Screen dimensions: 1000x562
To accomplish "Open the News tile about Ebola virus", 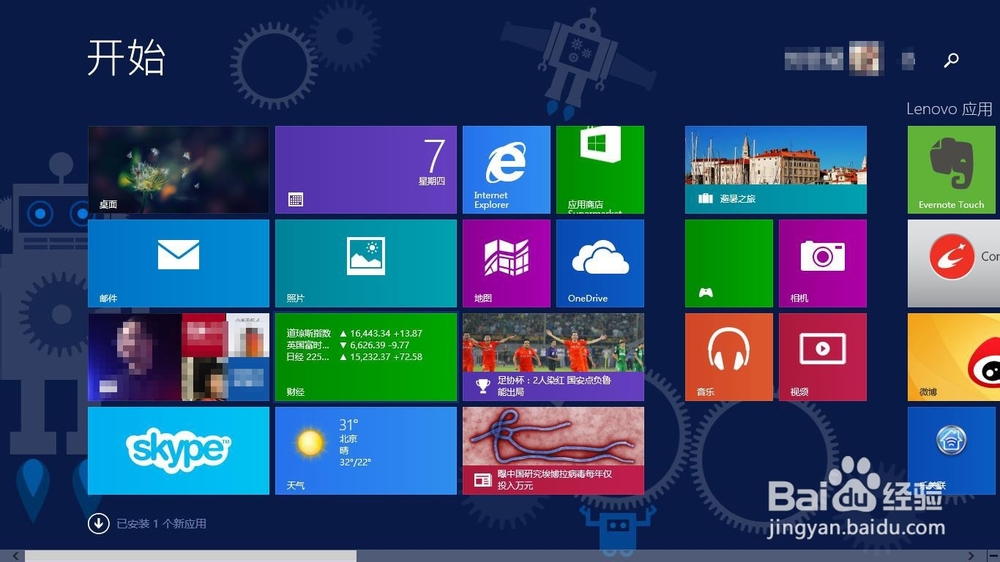I will tap(553, 451).
